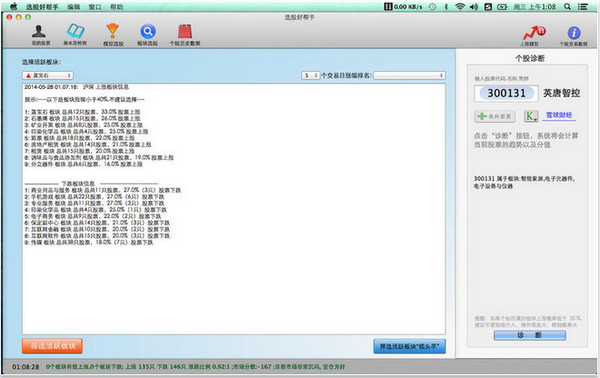Click the line '9: 传媒 板块 总共38只股票'
Screen dimensions: 600x378
[x=89, y=242]
